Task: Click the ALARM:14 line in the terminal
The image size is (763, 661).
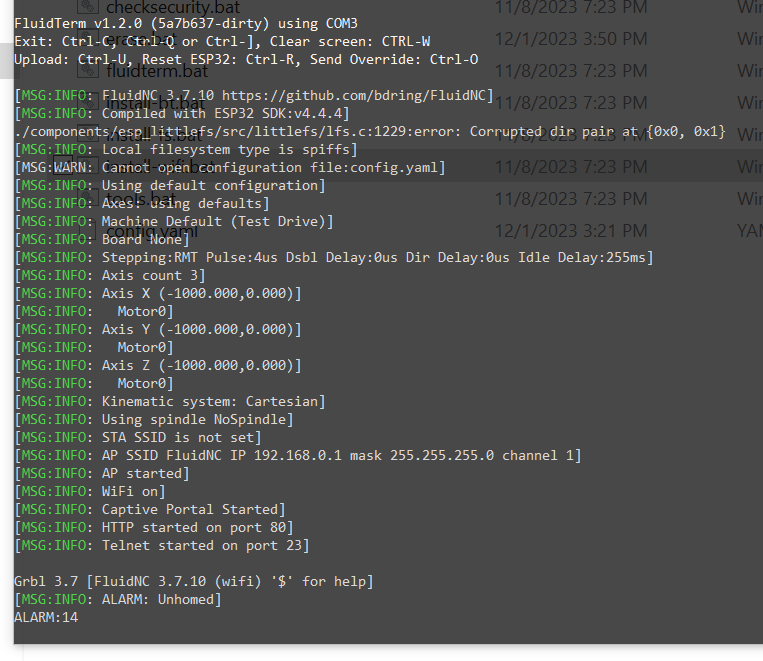Action: pos(46,617)
